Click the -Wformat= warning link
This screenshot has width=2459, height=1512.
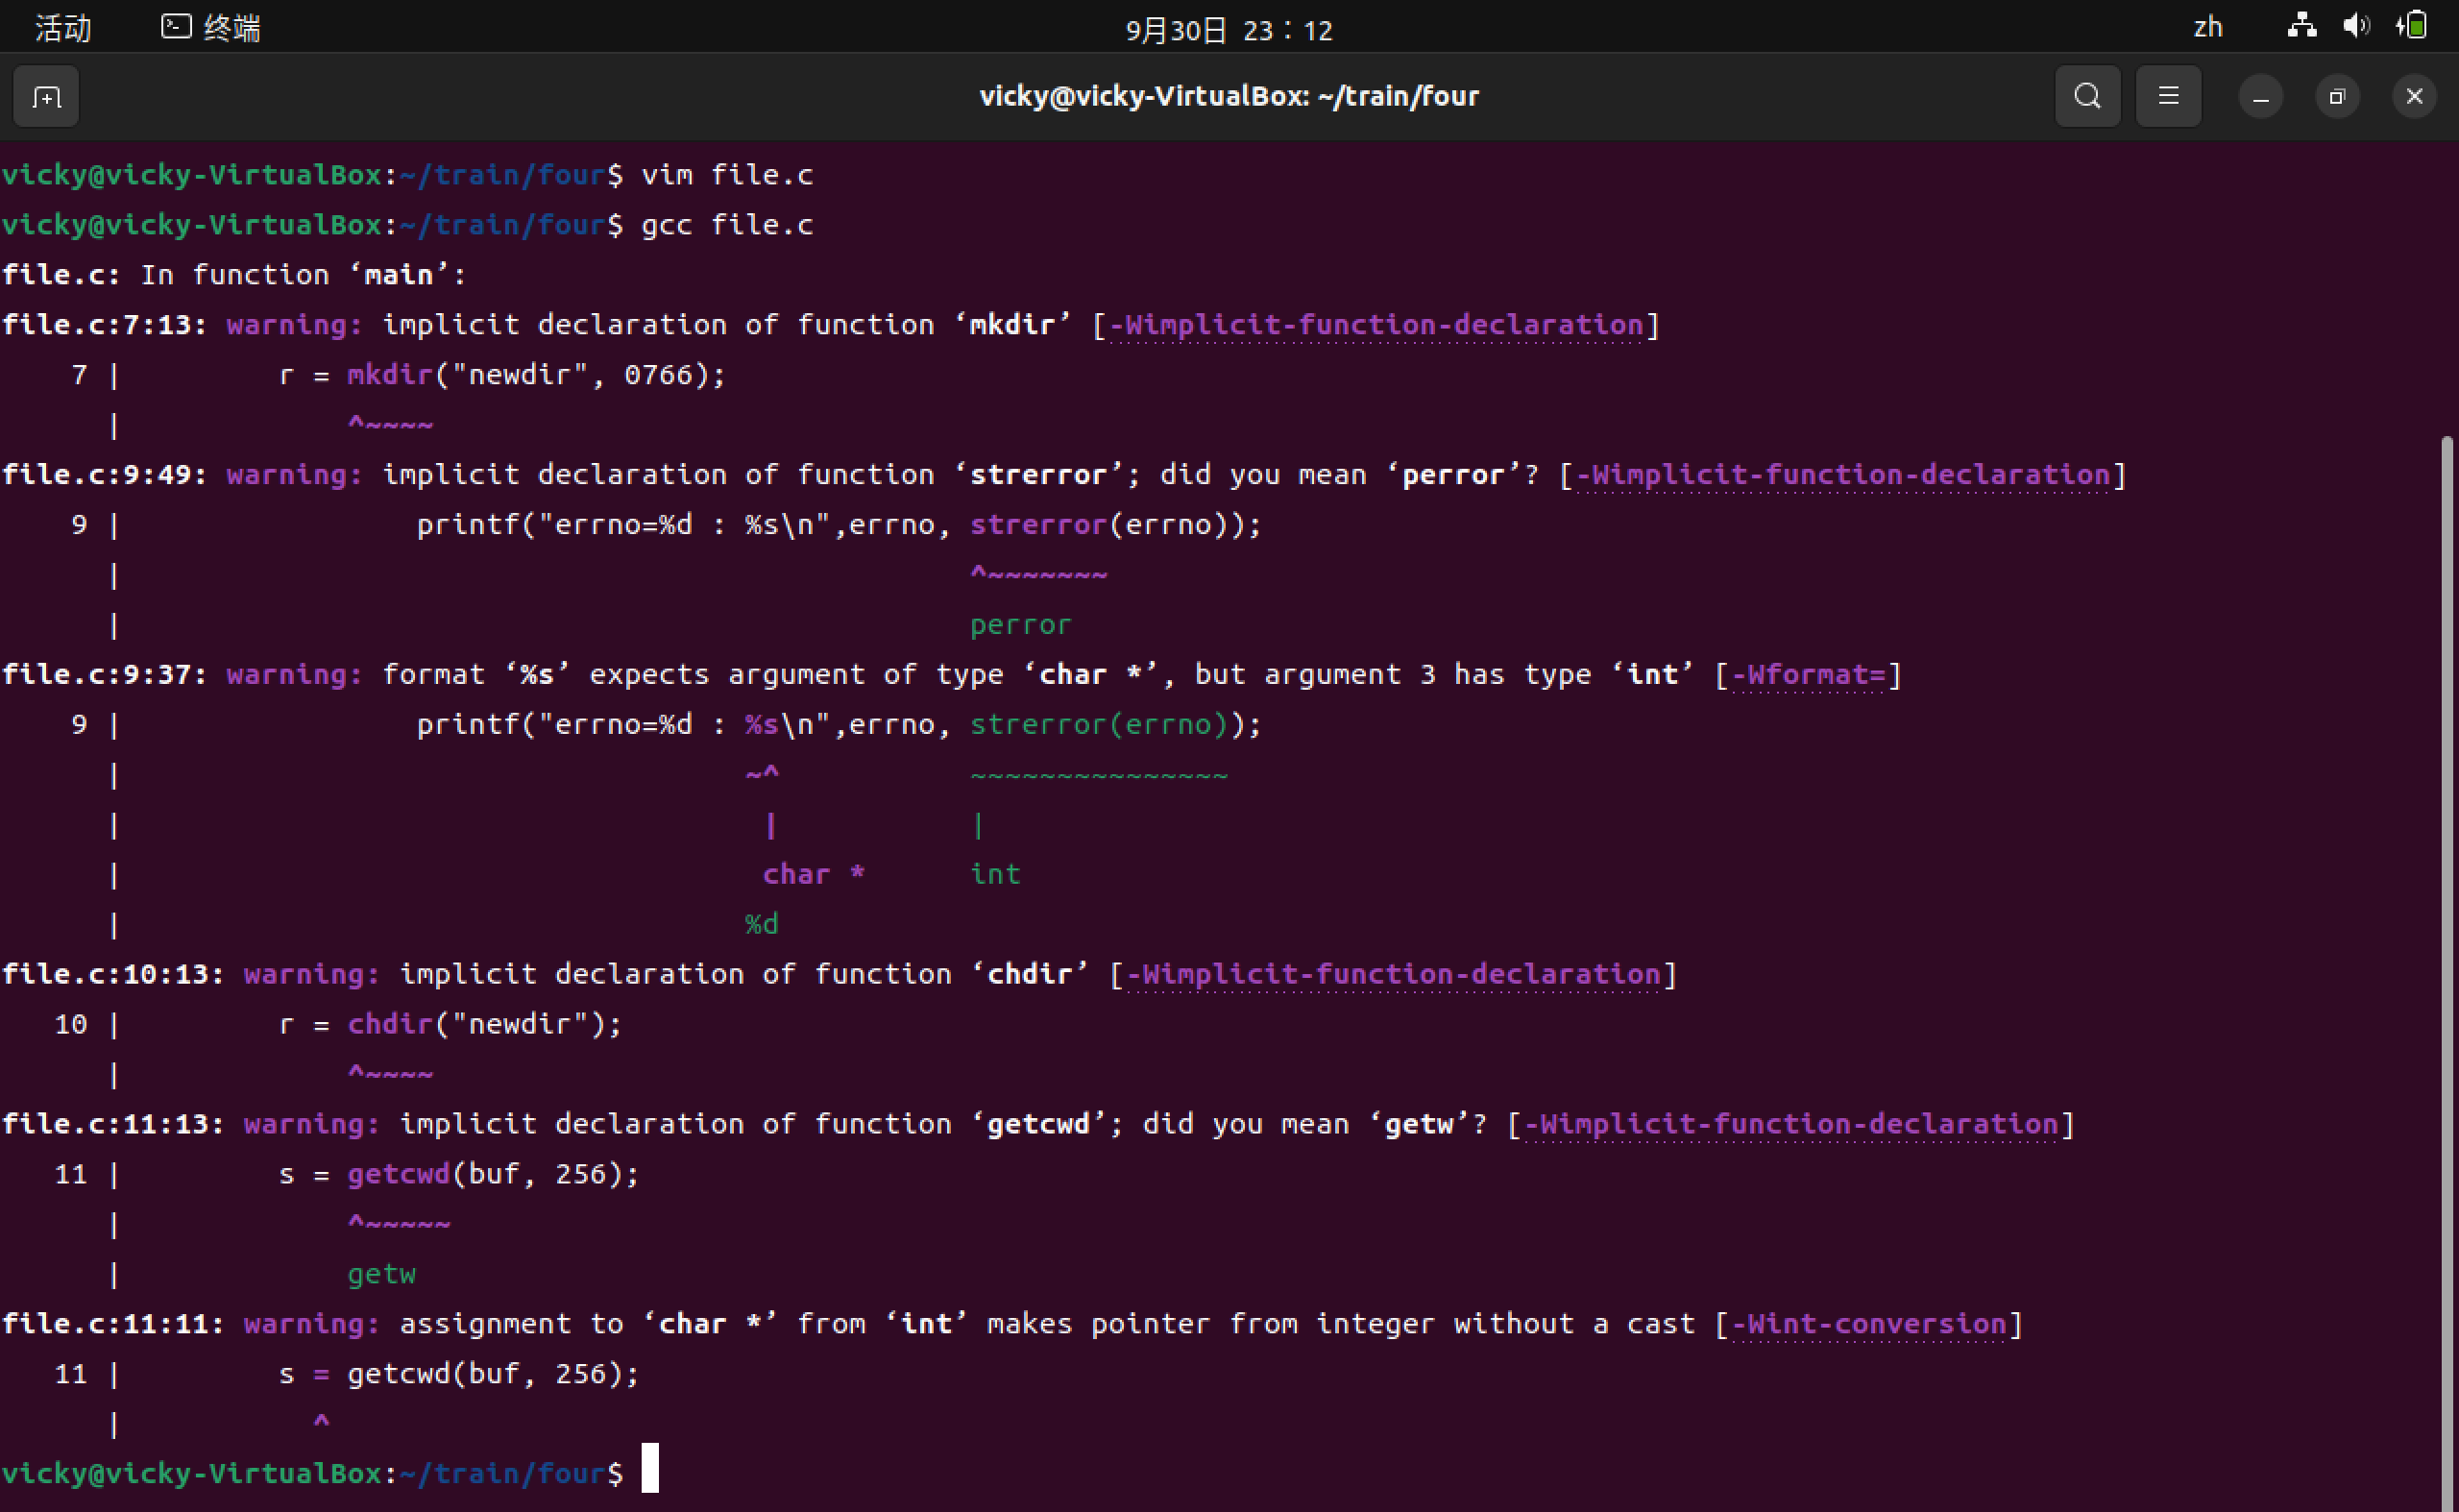point(1808,675)
